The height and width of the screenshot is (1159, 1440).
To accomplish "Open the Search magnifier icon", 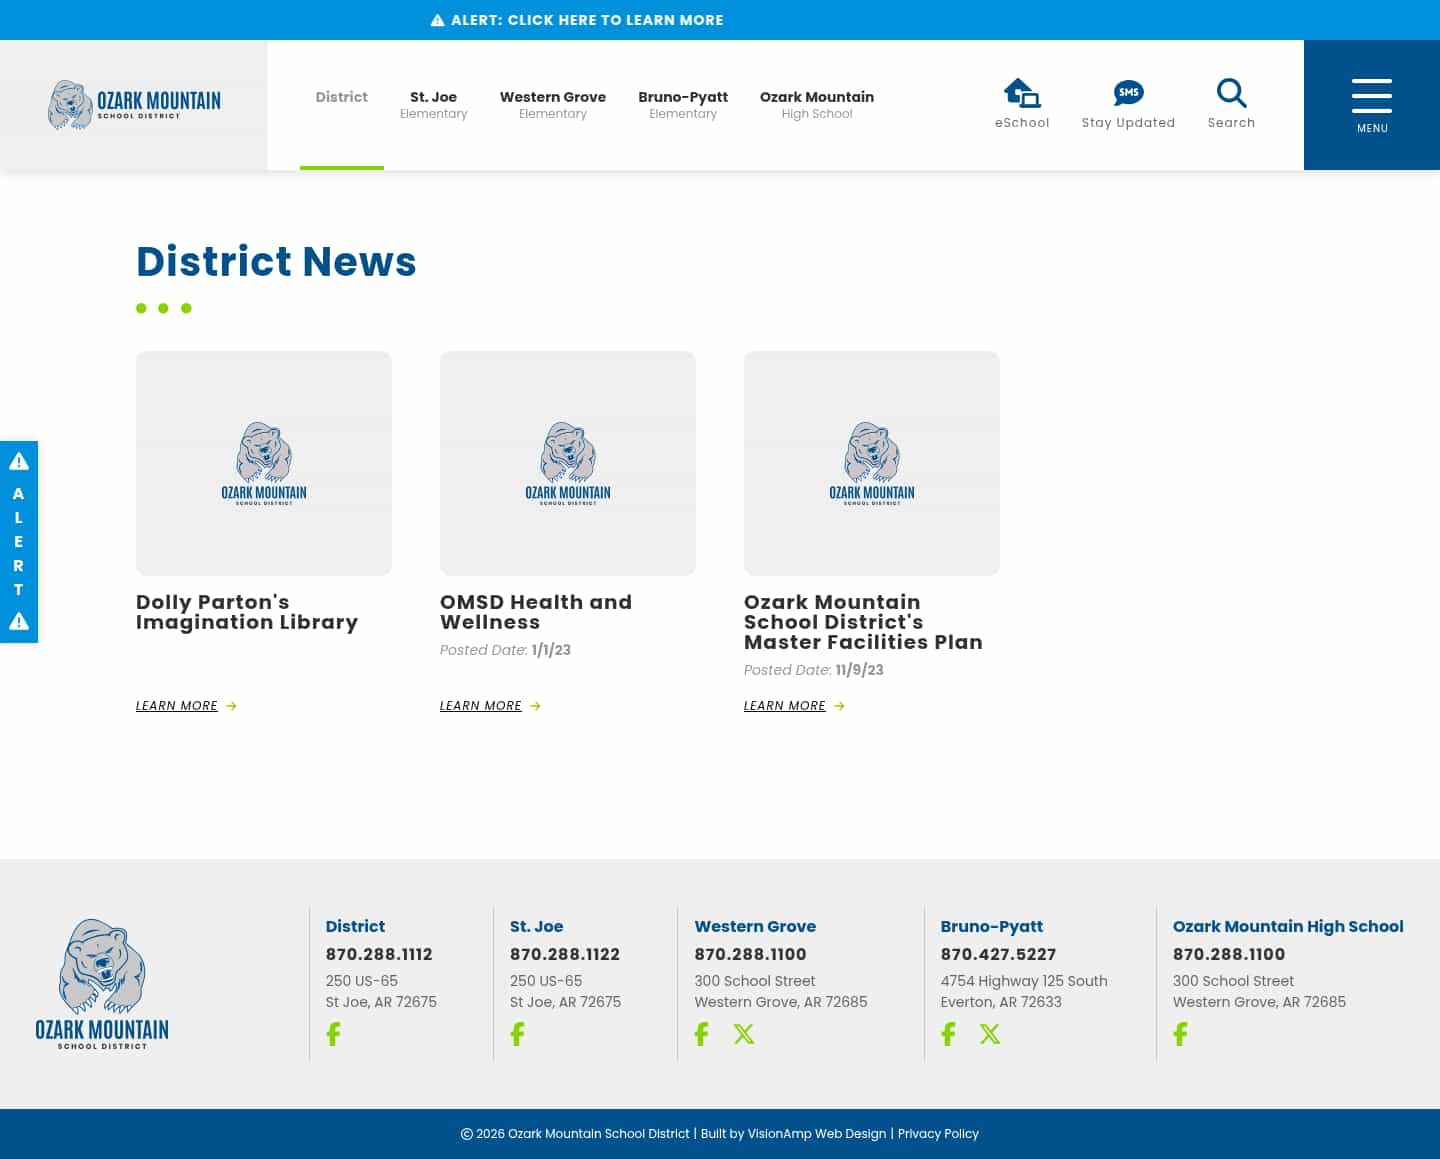I will [x=1231, y=93].
